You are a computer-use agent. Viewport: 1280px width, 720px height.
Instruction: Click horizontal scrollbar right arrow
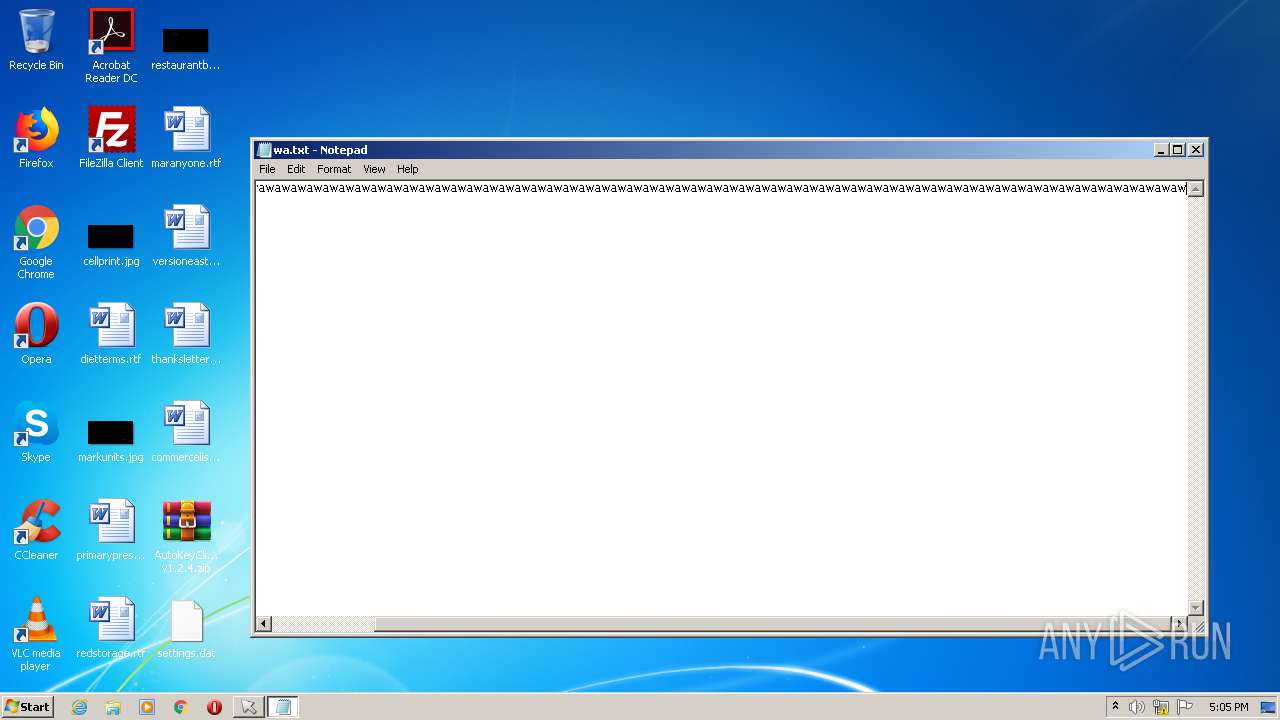coord(1178,624)
